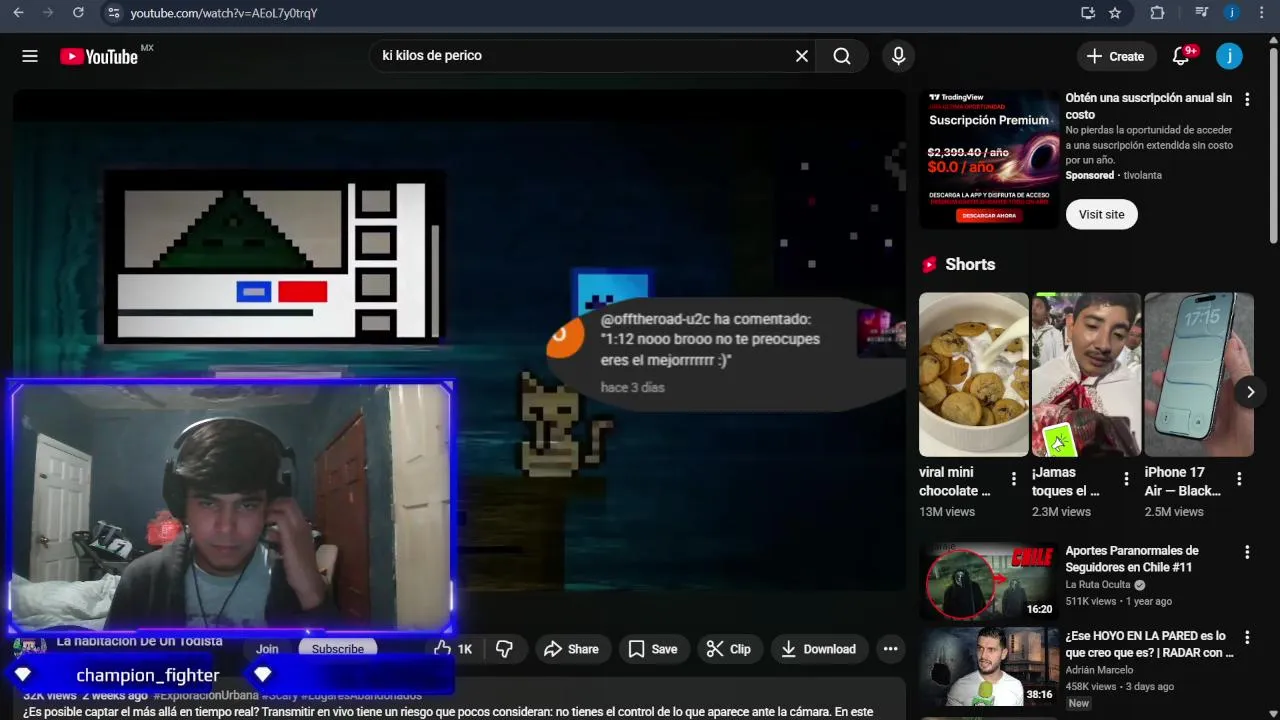Viewport: 1280px width, 720px height.
Task: Click Sponsored label on ad
Action: tap(1090, 175)
